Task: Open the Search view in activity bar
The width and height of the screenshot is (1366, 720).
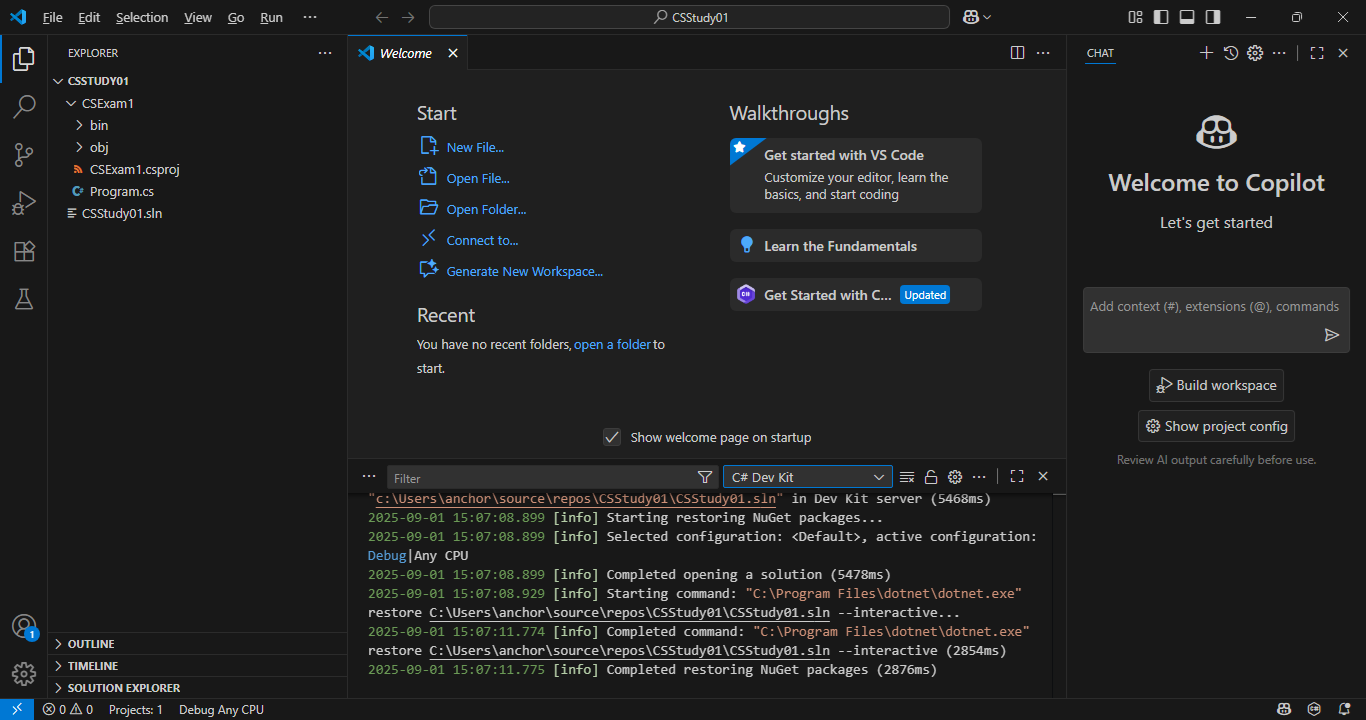Action: point(24,106)
